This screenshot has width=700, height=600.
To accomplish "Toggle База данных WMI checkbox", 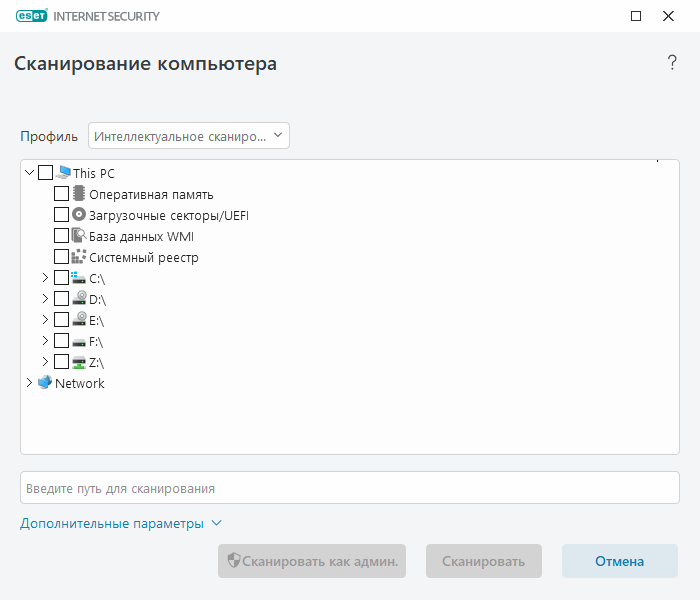I will (61, 235).
